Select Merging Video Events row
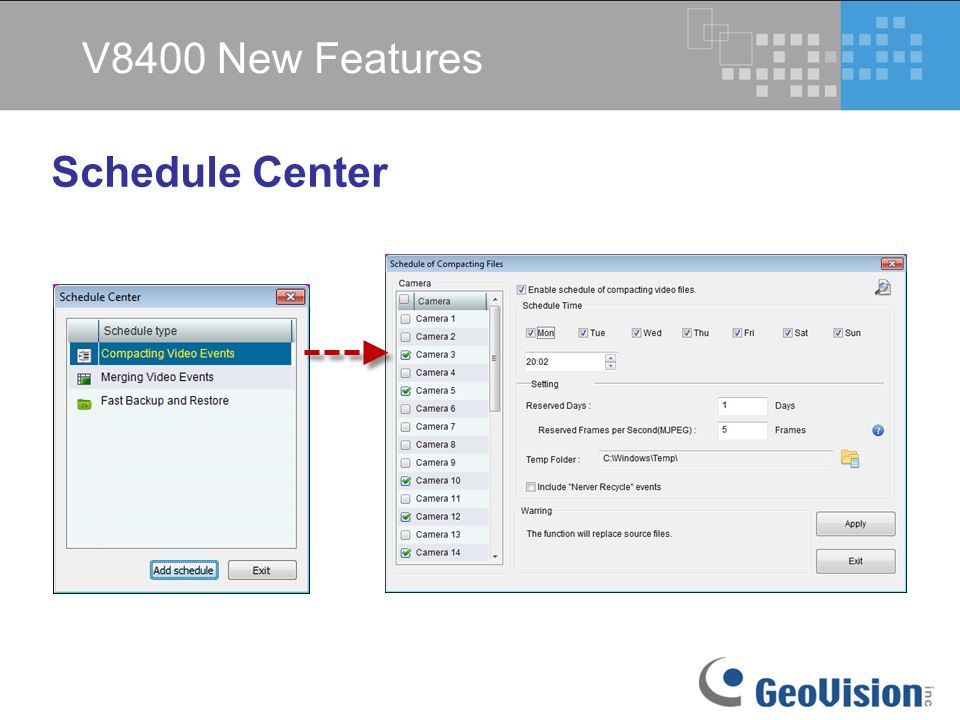Viewport: 960px width, 720px height. [181, 378]
